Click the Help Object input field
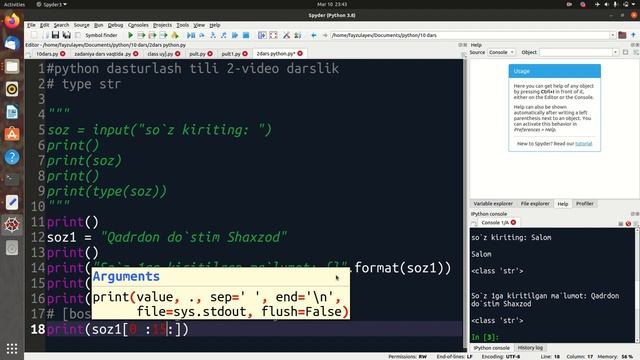This screenshot has width=640, height=360. (576, 52)
